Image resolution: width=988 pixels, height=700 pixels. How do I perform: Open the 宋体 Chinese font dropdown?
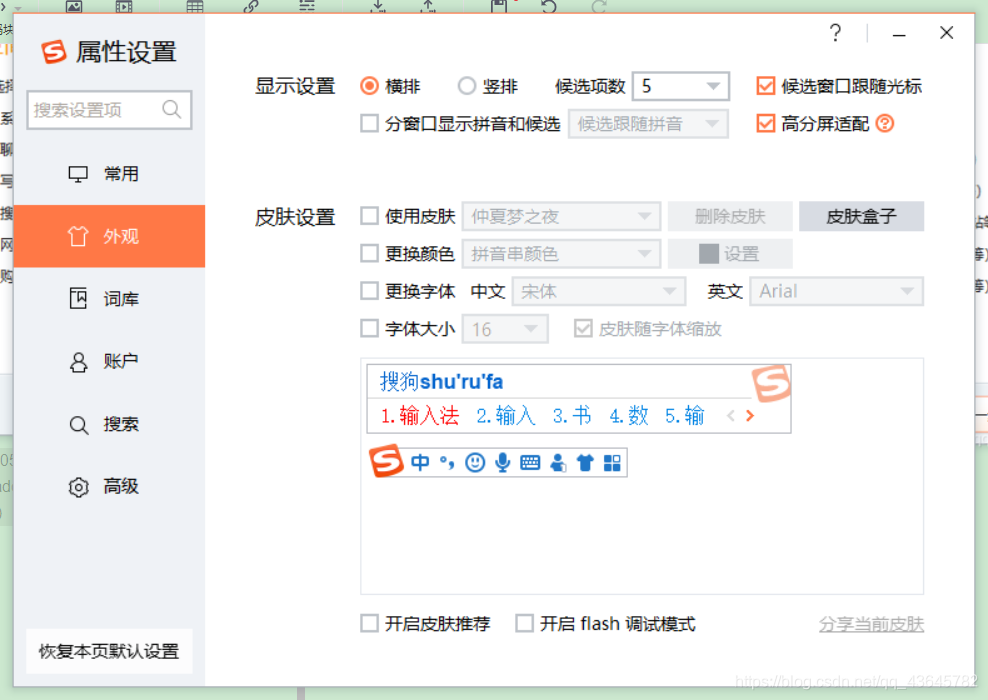[x=599, y=291]
